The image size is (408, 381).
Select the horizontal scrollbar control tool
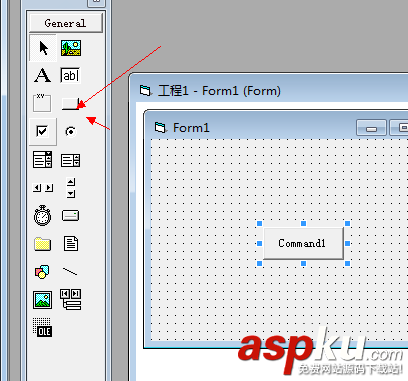click(43, 188)
